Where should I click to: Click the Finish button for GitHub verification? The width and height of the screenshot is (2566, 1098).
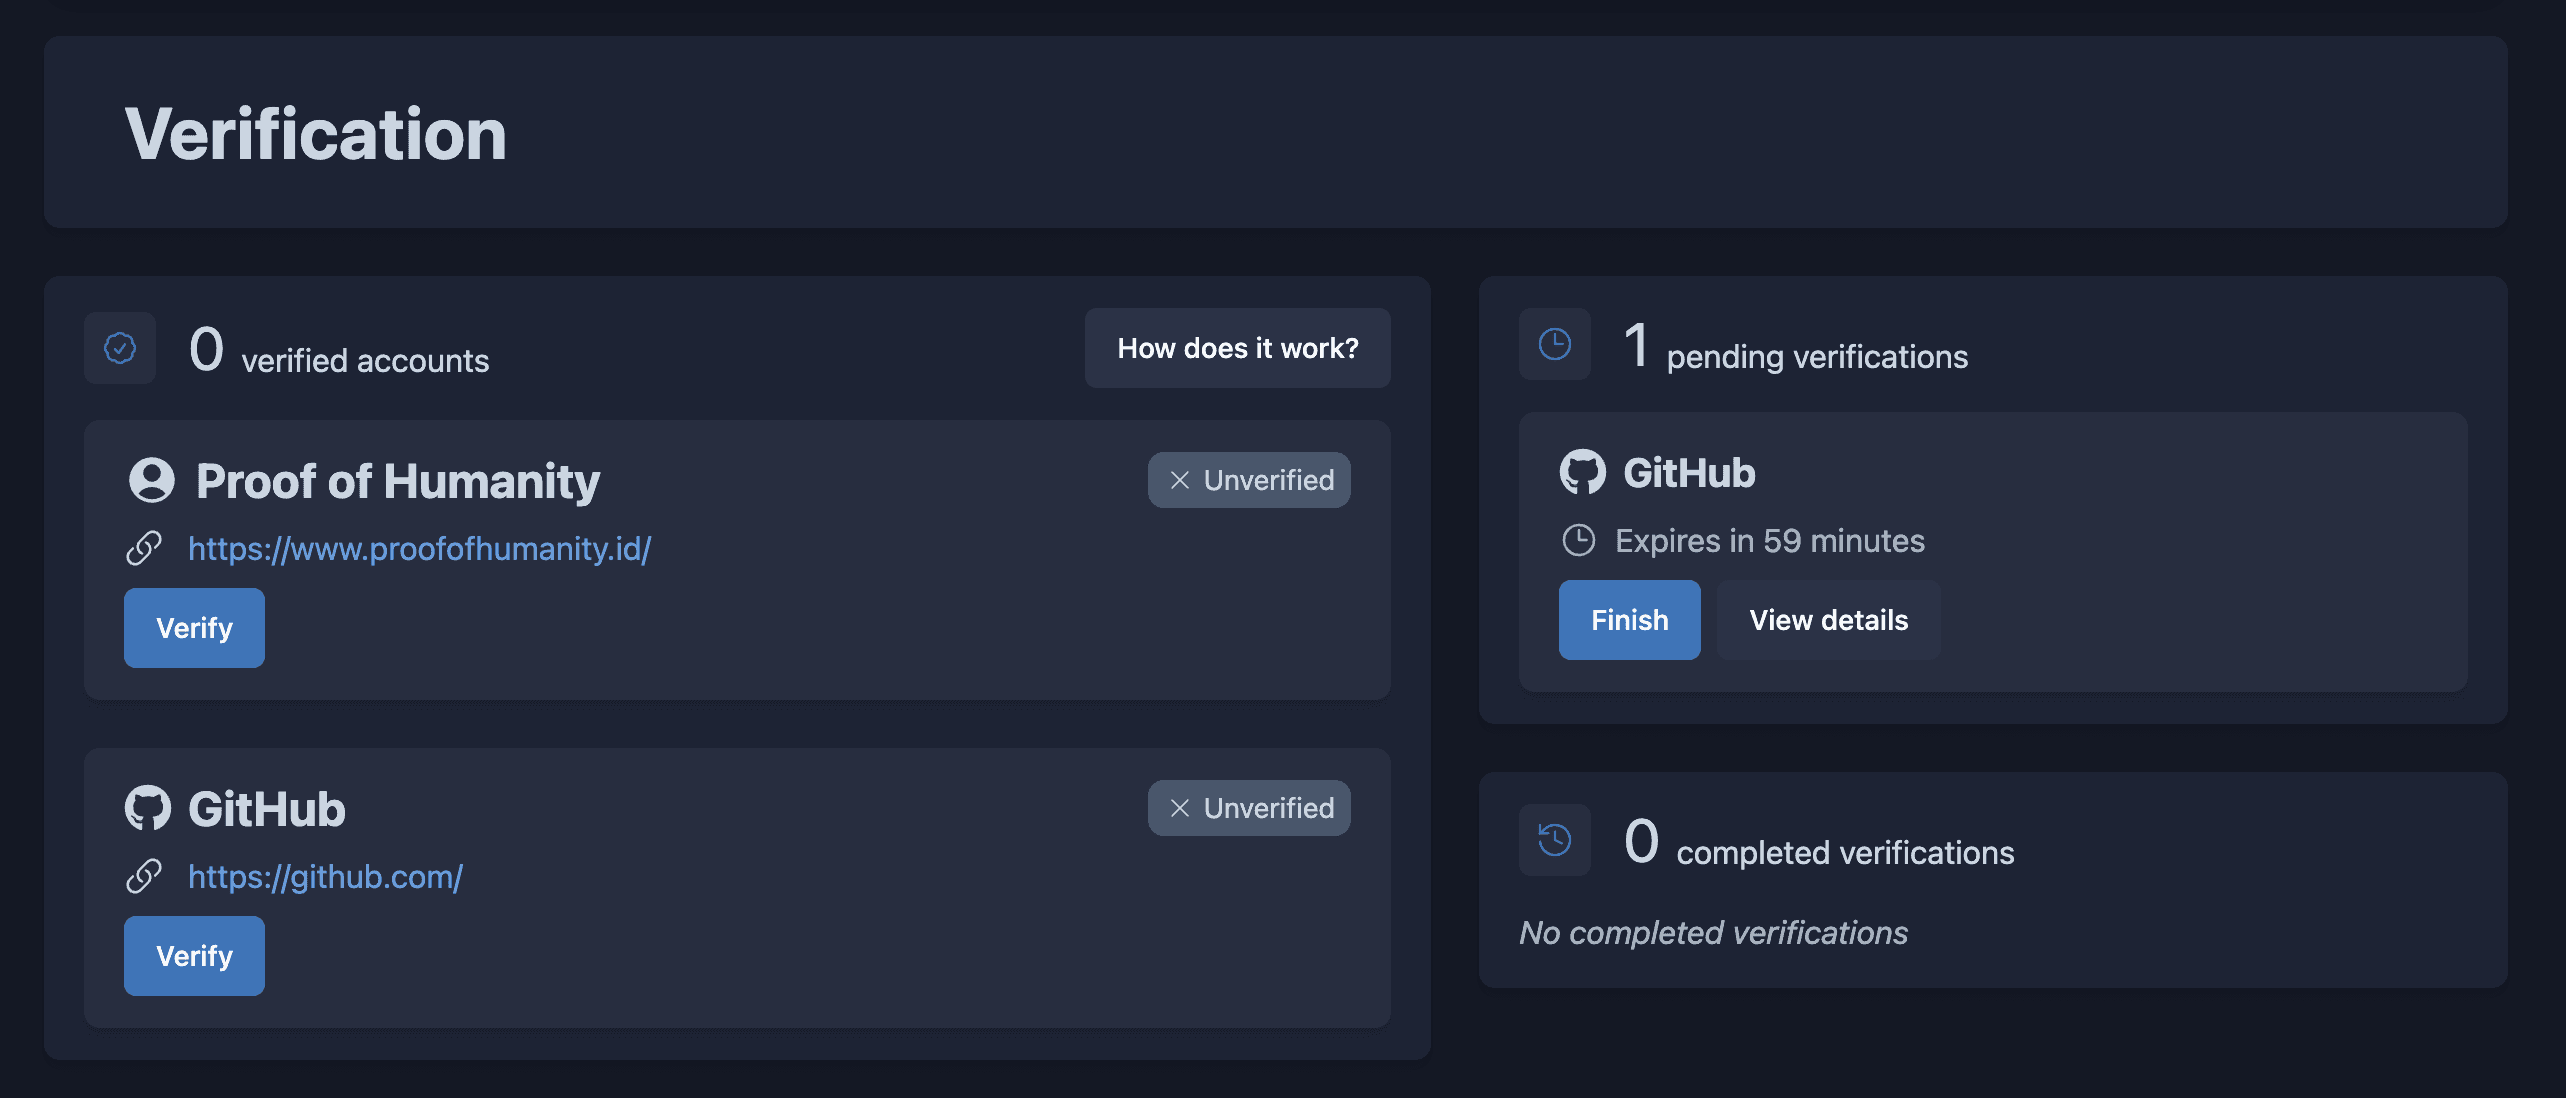point(1630,619)
